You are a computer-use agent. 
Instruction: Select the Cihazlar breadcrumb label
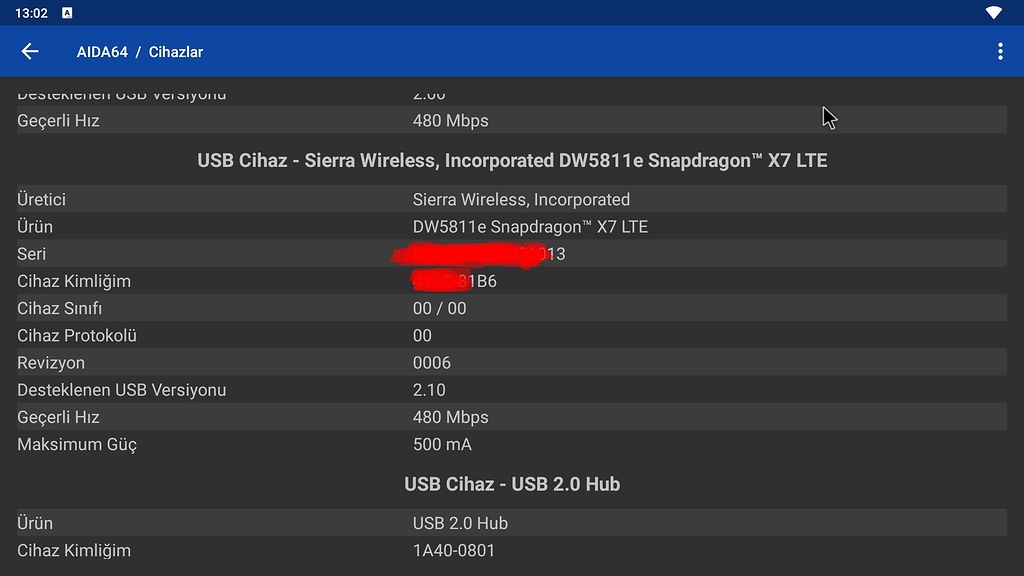pos(176,52)
